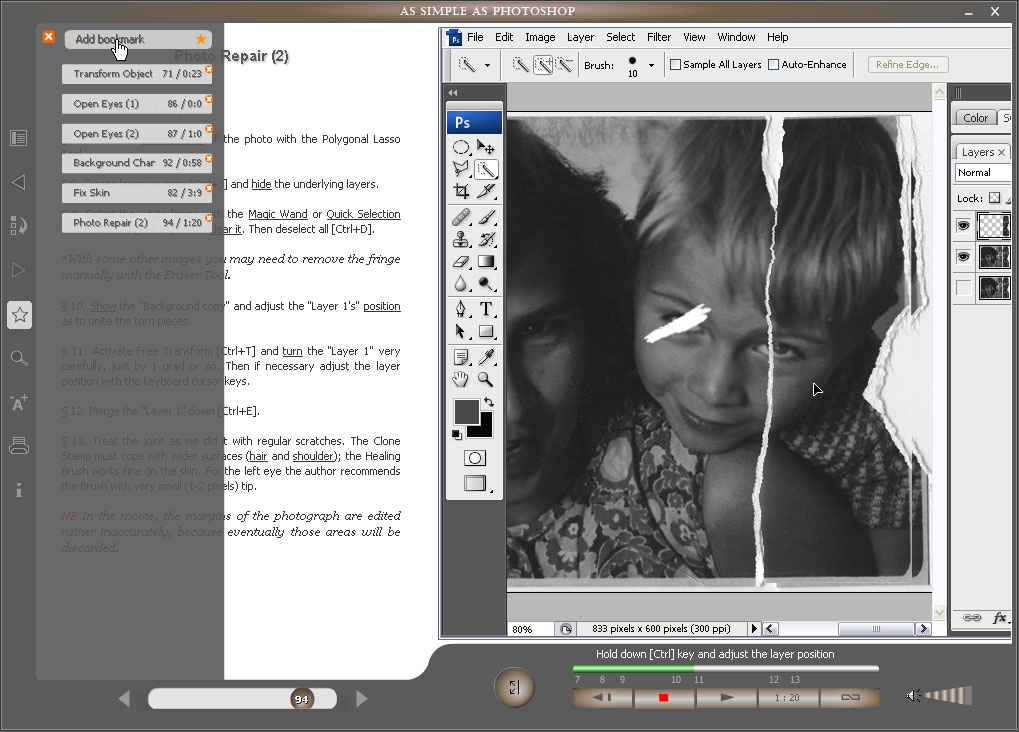Select the Hand tool

coord(461,379)
